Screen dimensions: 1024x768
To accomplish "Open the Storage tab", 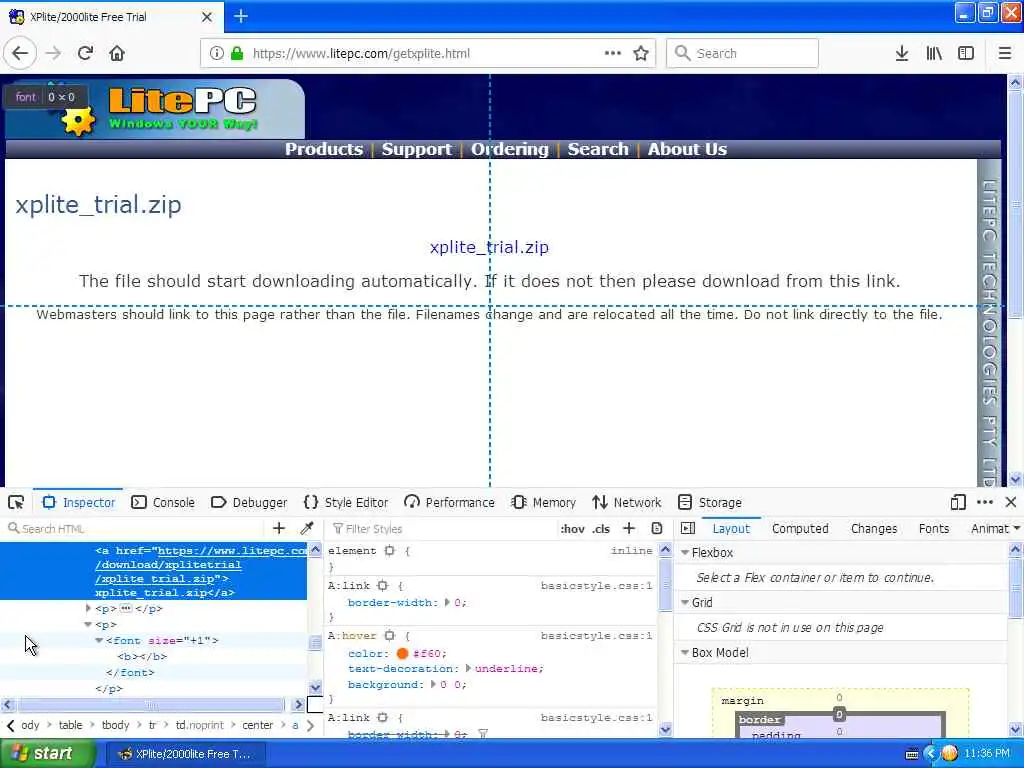I will (710, 502).
